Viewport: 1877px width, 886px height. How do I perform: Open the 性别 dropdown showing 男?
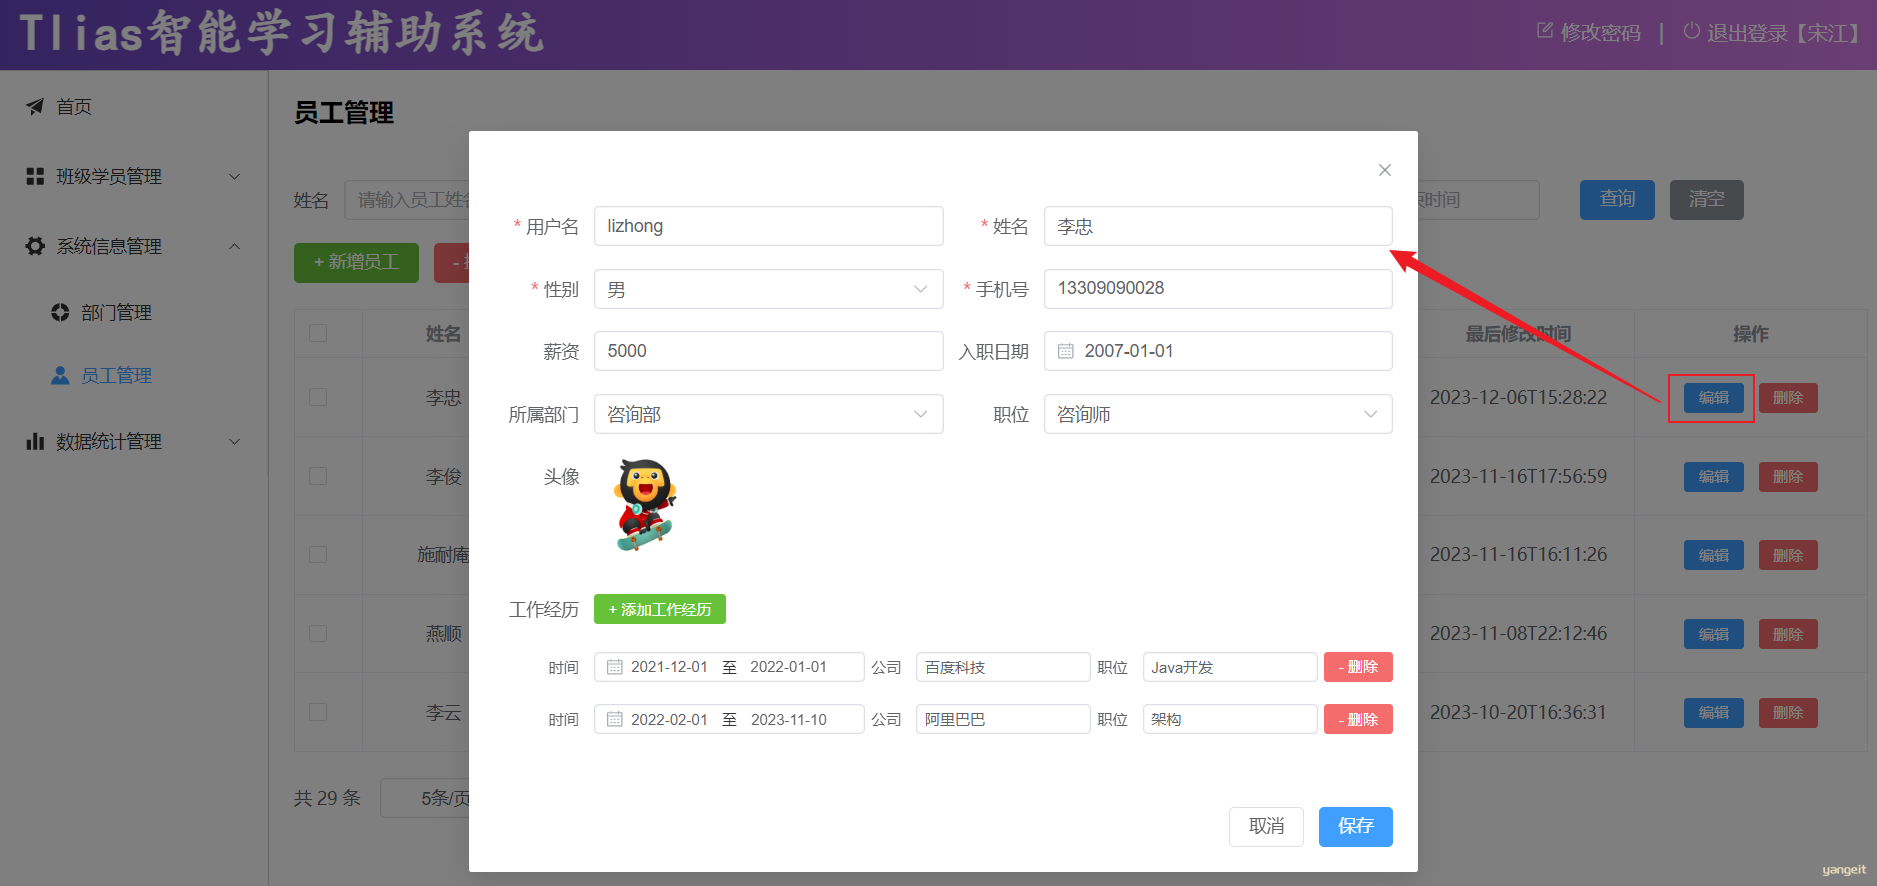[768, 289]
